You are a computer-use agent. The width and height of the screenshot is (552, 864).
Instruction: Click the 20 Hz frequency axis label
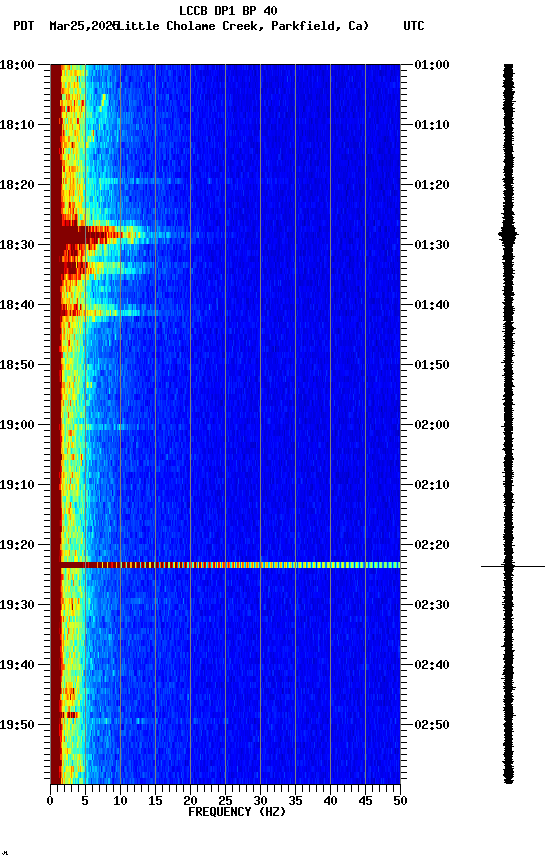(190, 801)
